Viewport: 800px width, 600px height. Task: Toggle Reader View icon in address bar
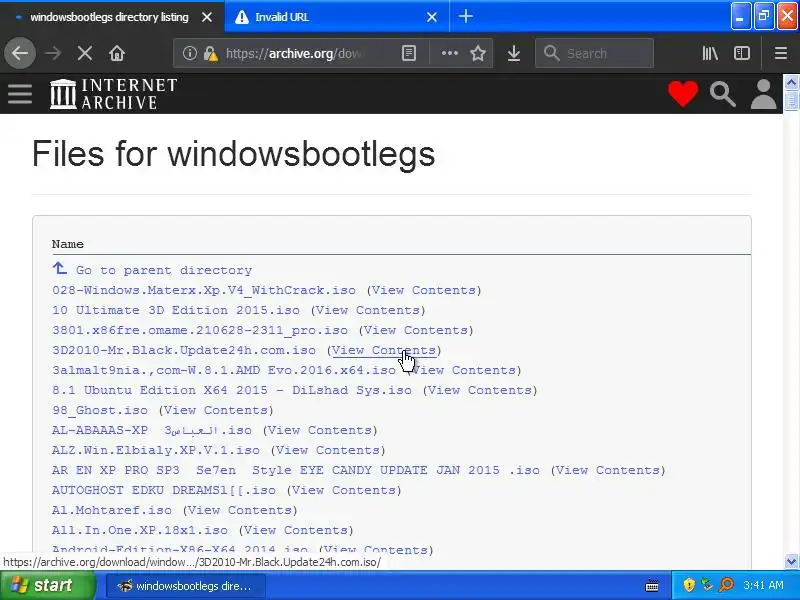click(409, 53)
